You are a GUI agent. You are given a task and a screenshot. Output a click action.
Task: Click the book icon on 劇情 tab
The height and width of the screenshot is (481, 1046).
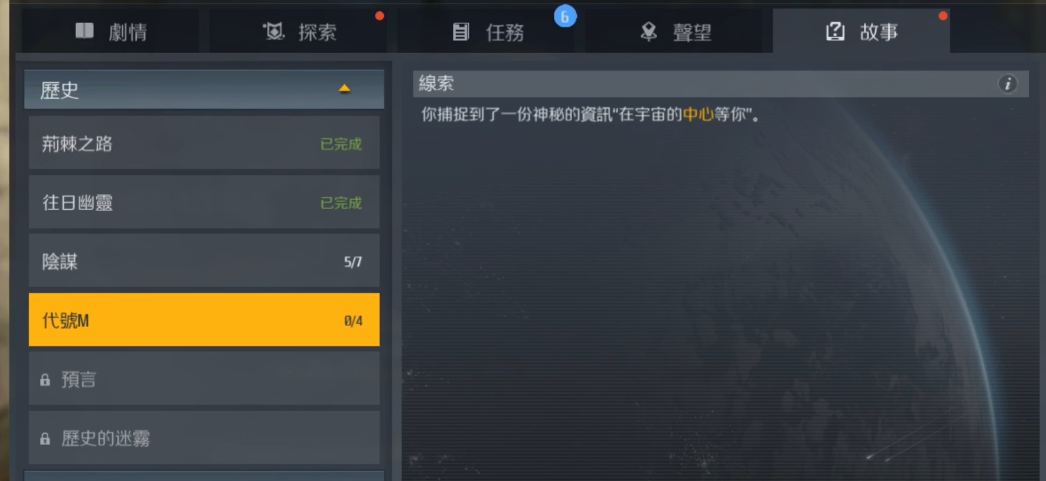(85, 31)
